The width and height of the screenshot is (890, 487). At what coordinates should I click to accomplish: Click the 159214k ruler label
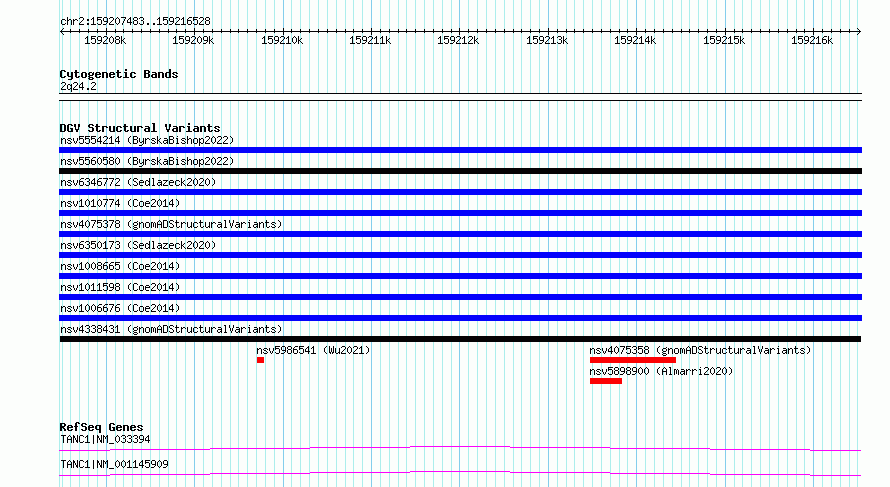click(635, 40)
